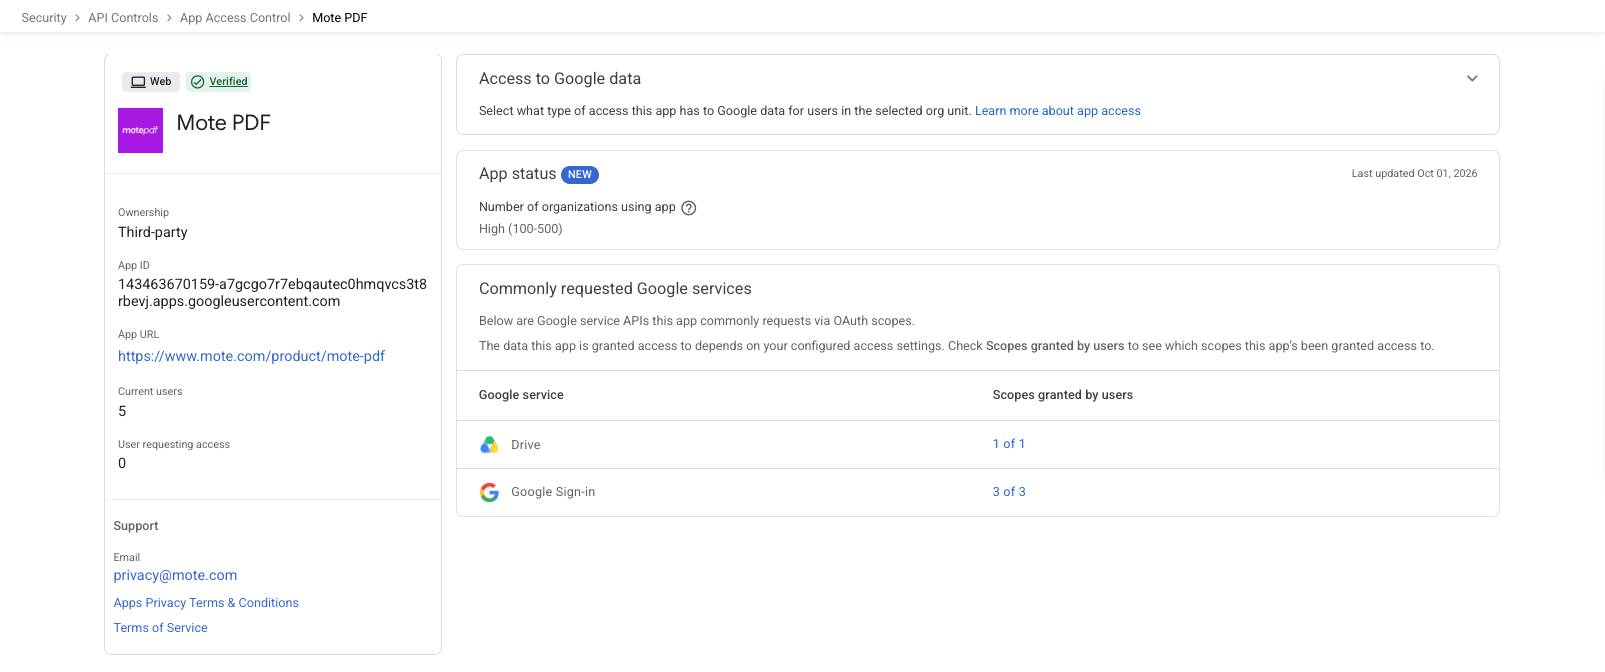Screen dimensions: 1605x672
Task: Click the Google Drive service icon
Action: (x=489, y=445)
